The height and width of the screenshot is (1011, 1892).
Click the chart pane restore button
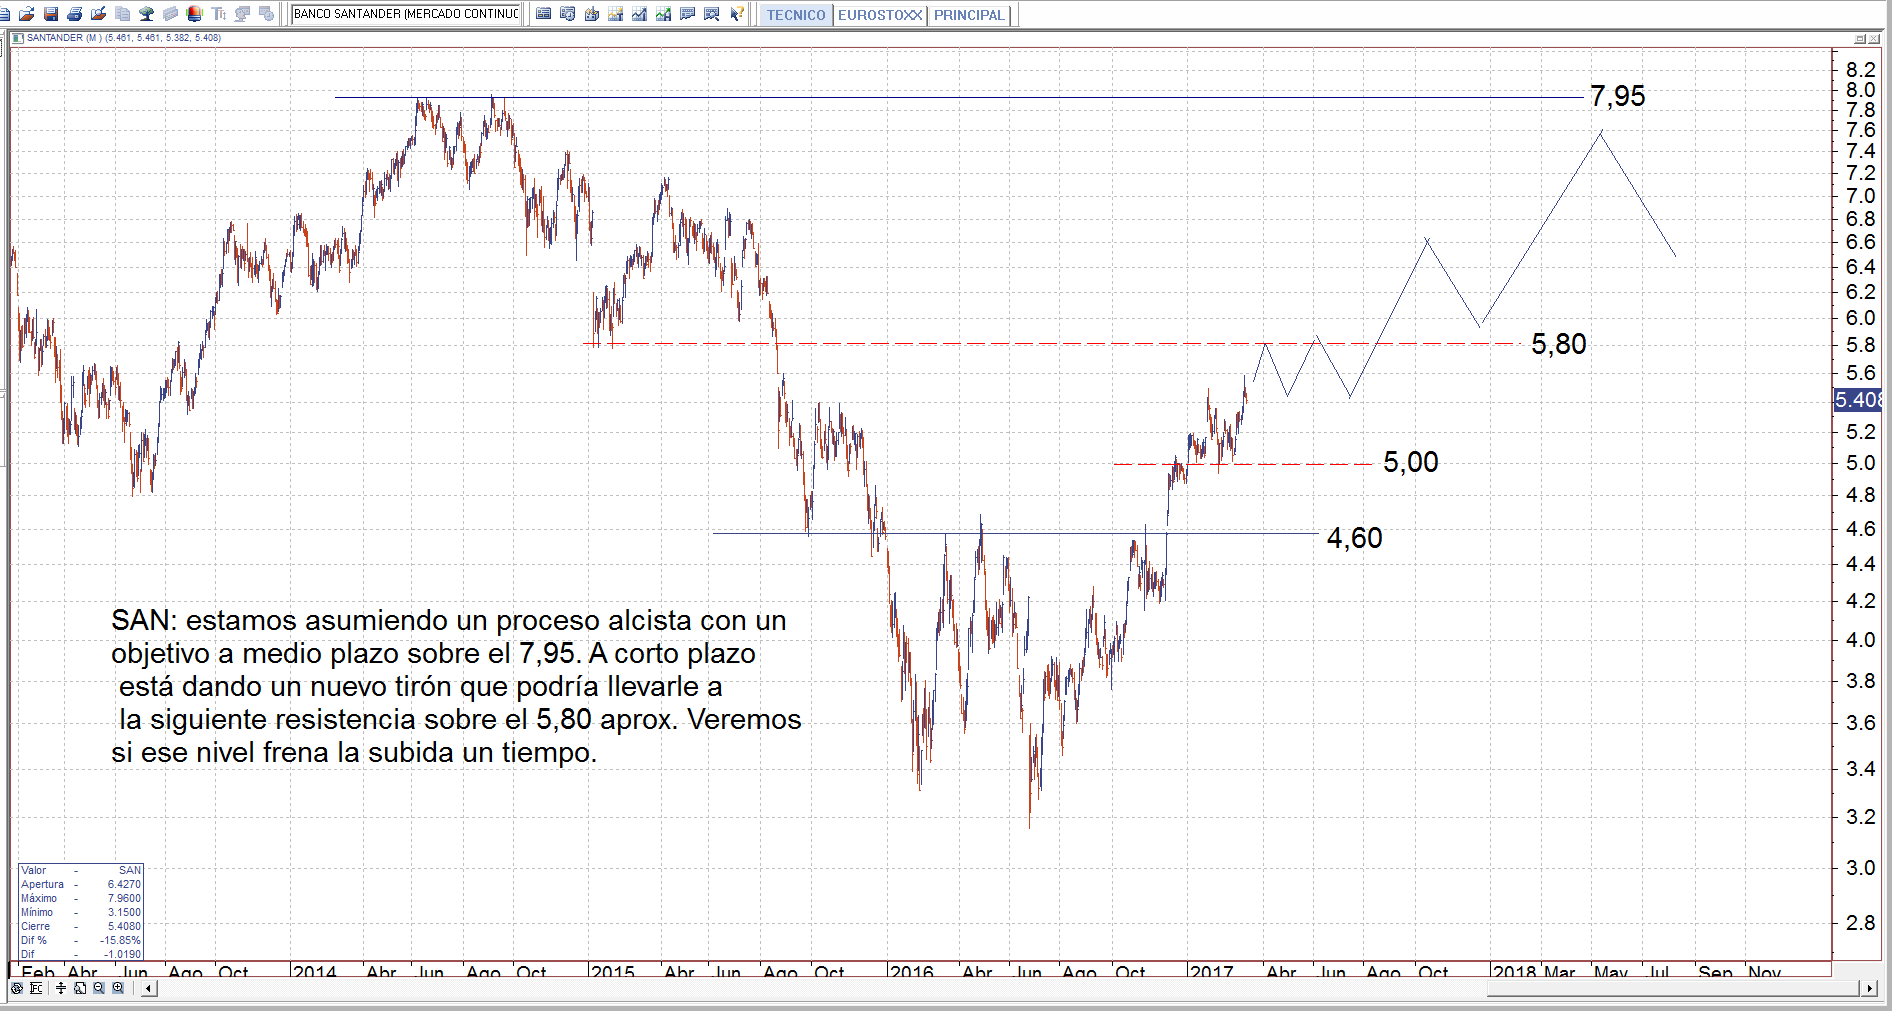1860,39
